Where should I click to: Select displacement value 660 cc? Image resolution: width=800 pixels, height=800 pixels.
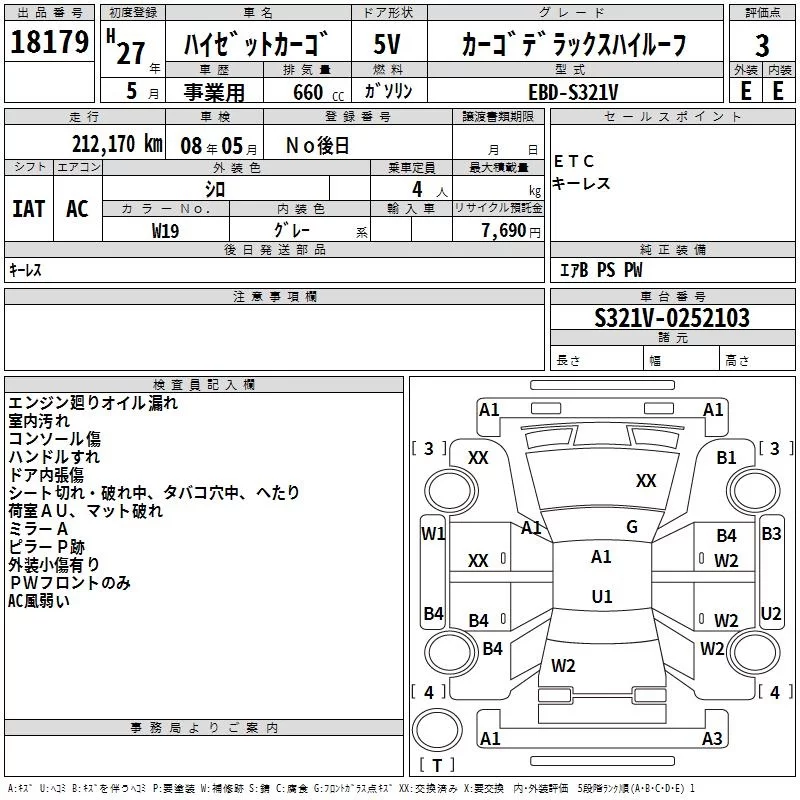click(319, 92)
